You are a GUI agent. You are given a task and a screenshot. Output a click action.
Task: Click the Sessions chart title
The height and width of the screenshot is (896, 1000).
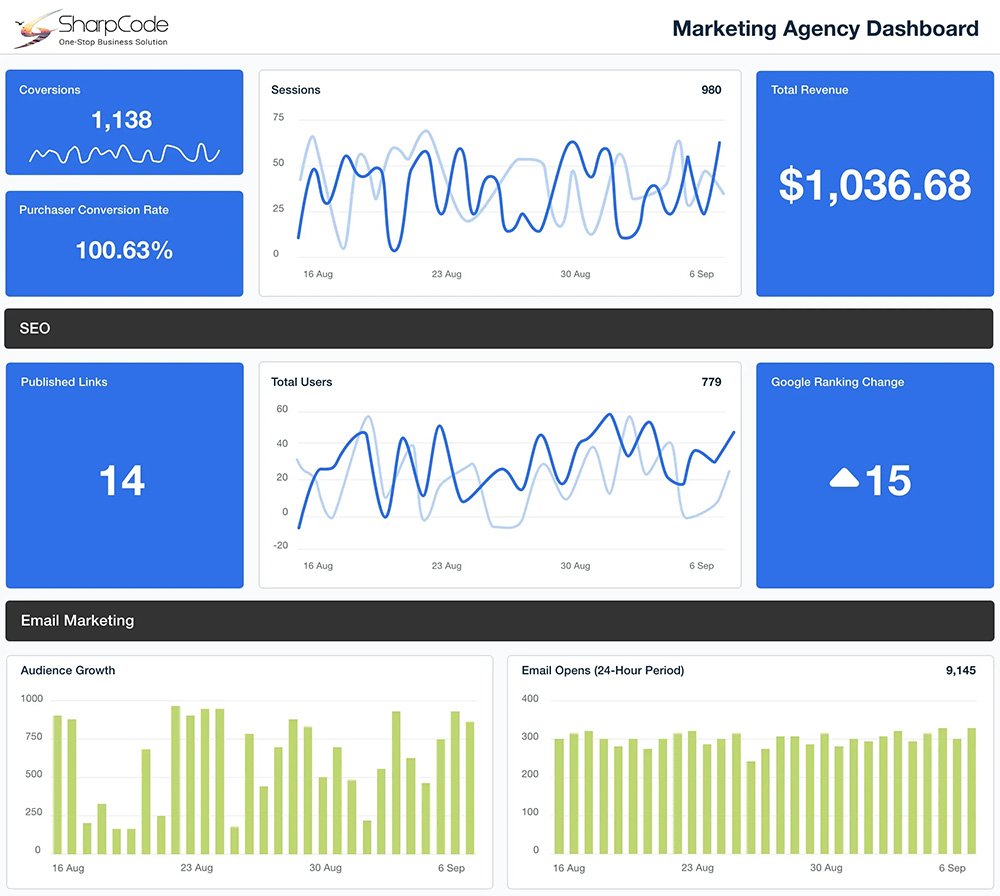coord(296,90)
